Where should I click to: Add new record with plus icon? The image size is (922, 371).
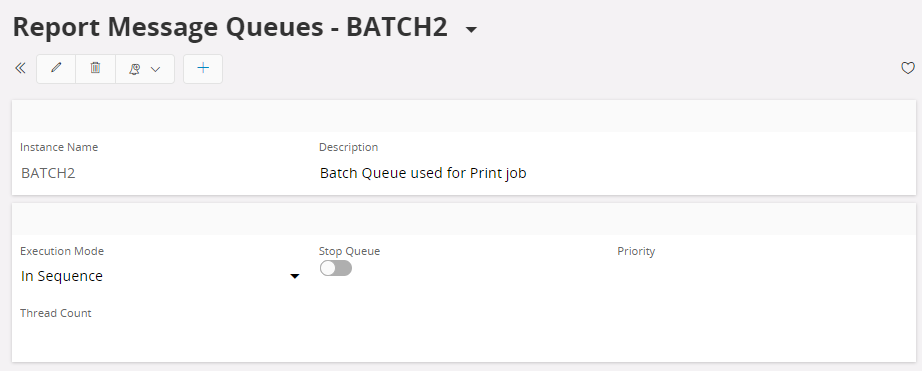203,68
